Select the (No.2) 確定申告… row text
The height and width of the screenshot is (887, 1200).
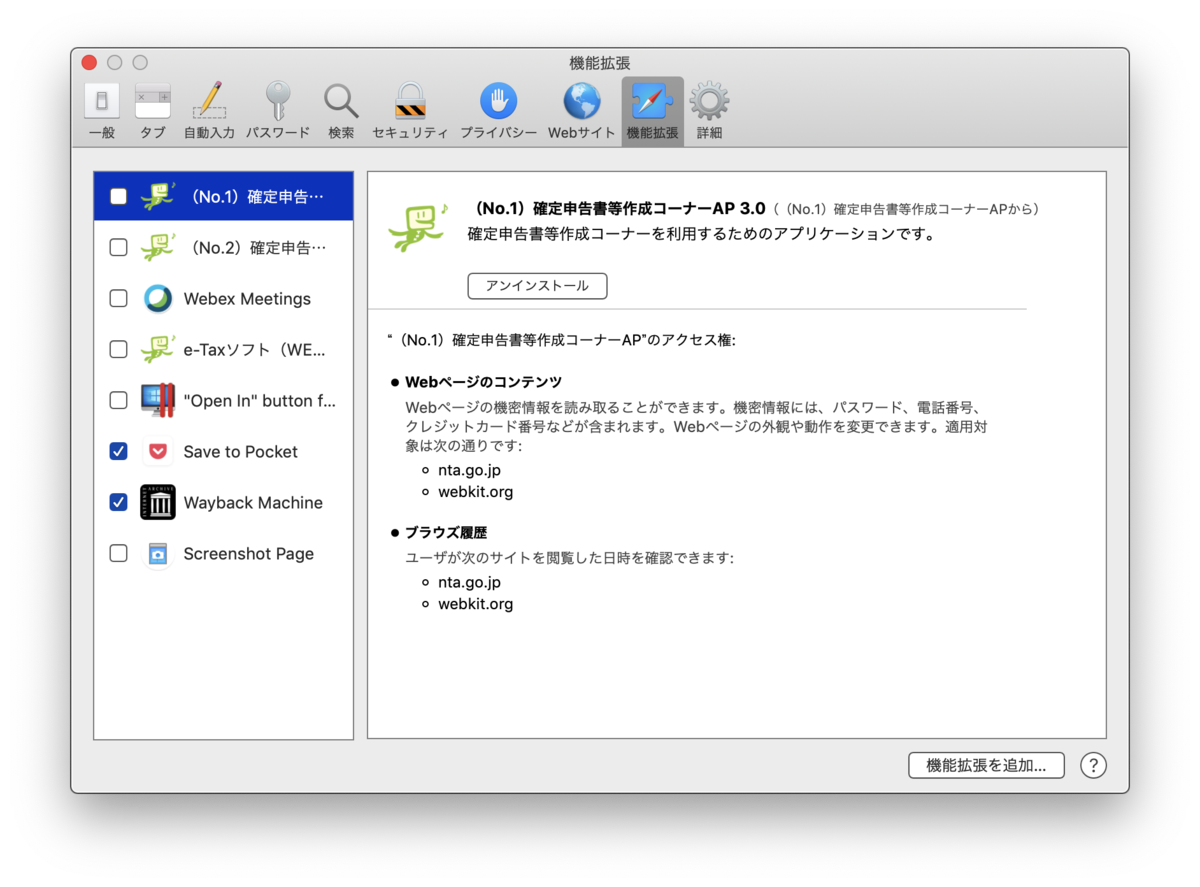(x=258, y=247)
